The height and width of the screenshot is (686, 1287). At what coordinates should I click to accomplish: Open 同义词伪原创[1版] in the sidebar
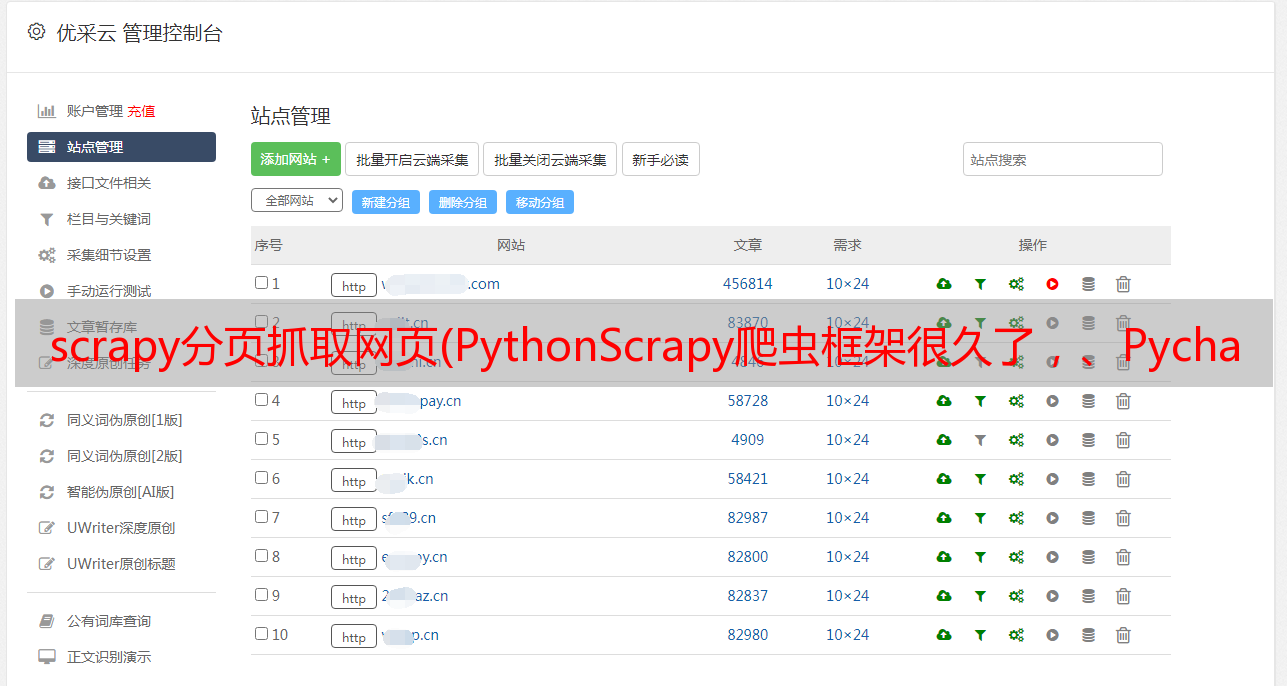(x=125, y=420)
